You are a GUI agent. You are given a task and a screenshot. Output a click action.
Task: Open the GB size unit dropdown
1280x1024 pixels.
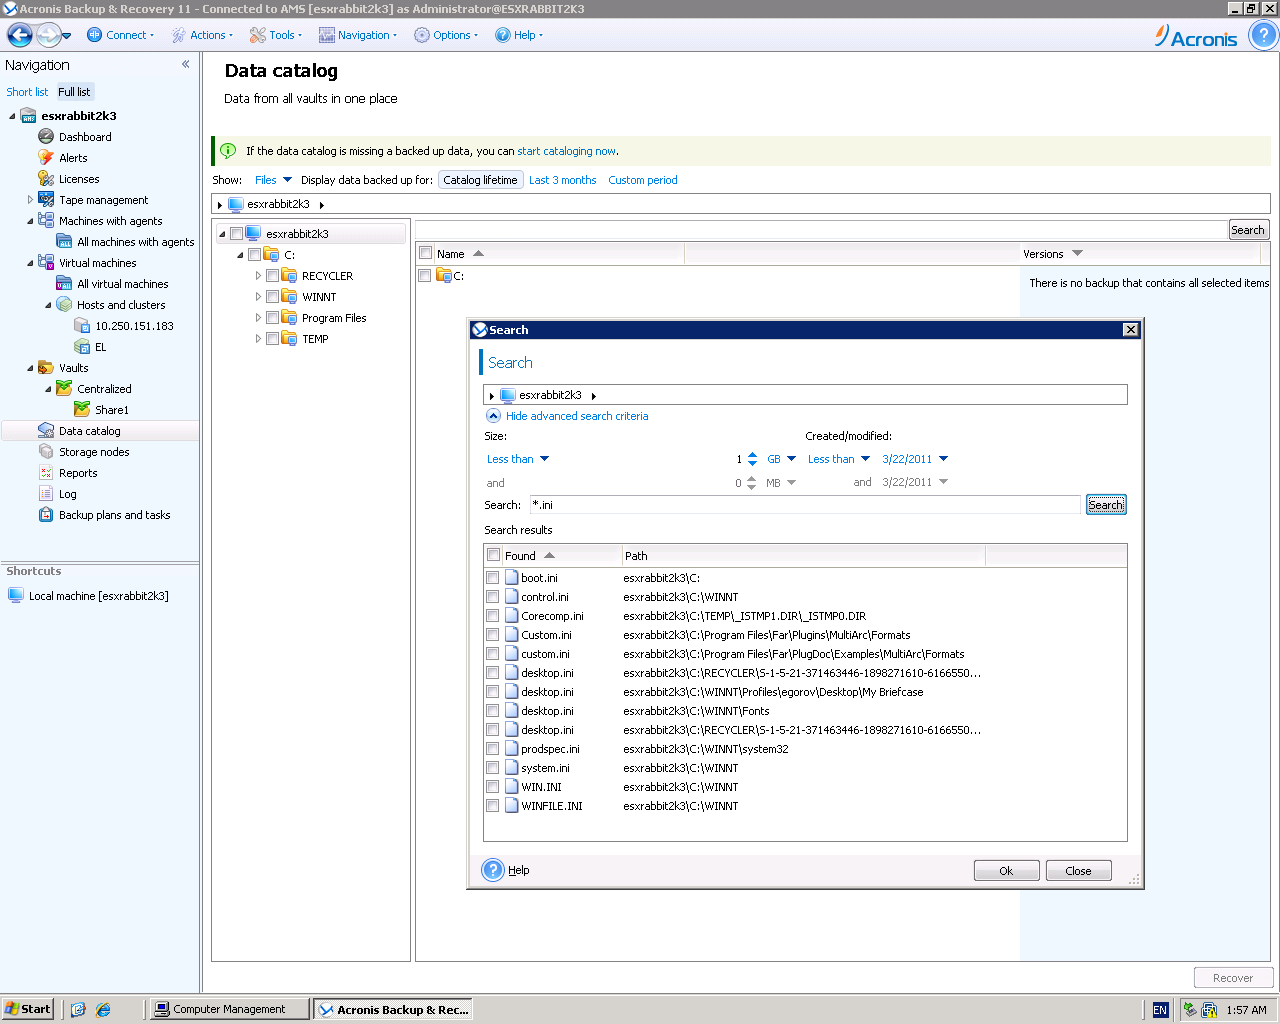click(x=782, y=459)
